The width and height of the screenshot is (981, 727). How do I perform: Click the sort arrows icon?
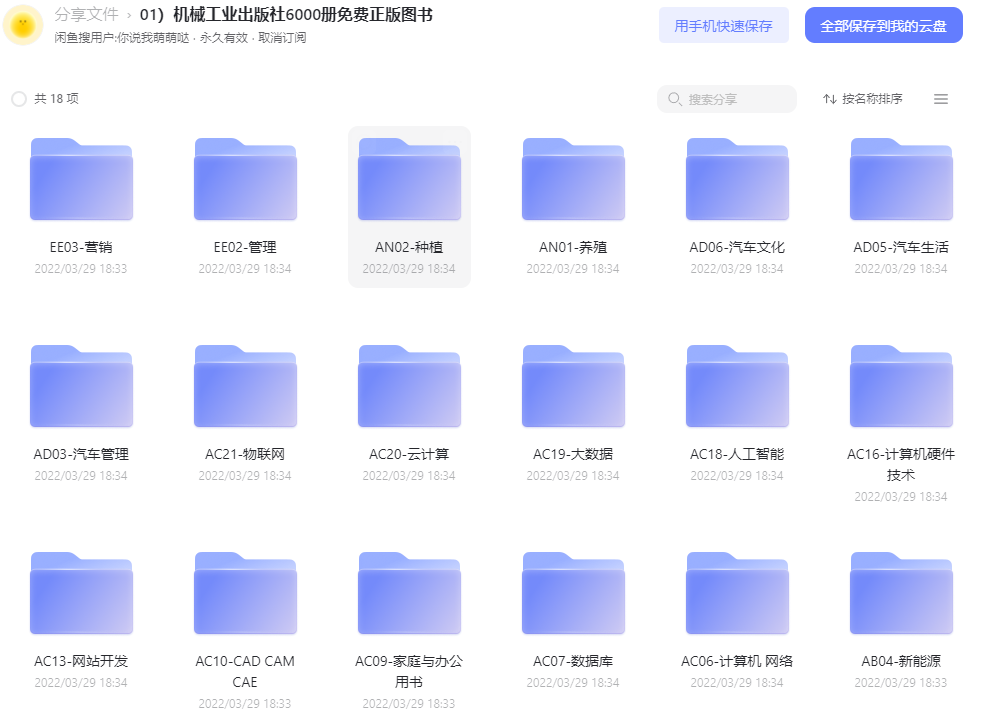(830, 99)
